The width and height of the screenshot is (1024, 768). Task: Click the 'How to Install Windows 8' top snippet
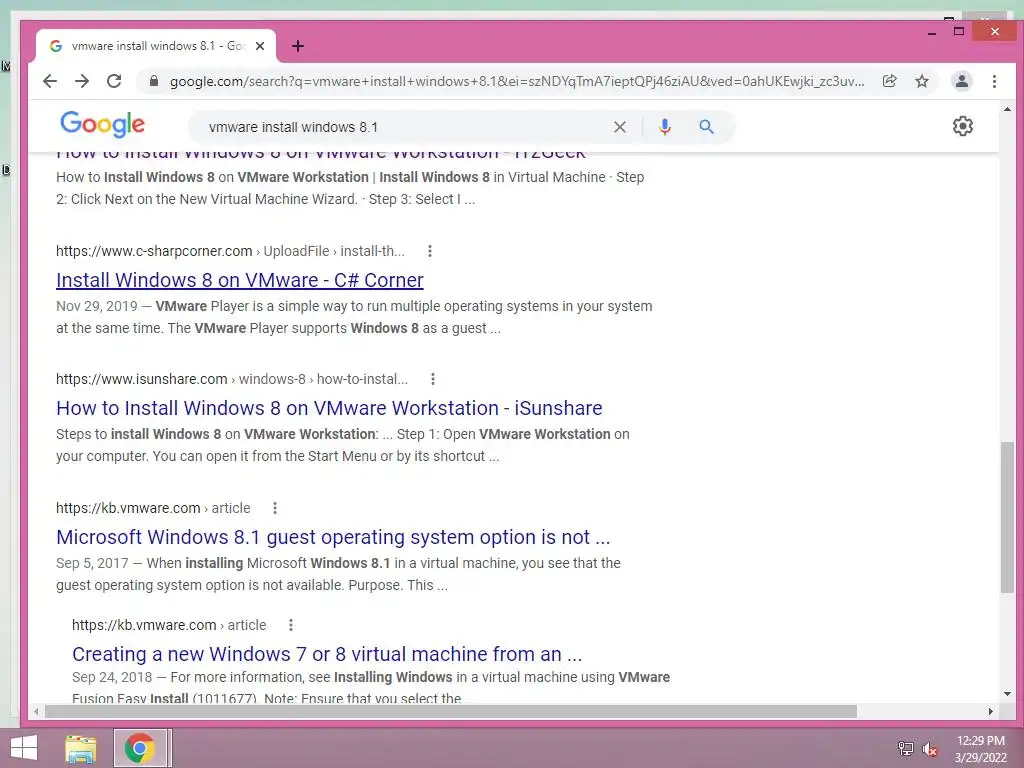[350, 188]
